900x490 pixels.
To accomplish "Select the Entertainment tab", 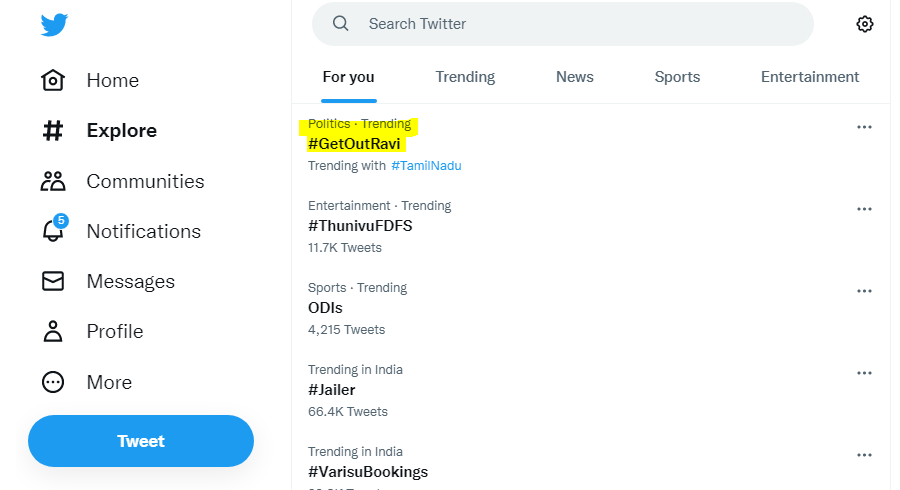I will 810,77.
